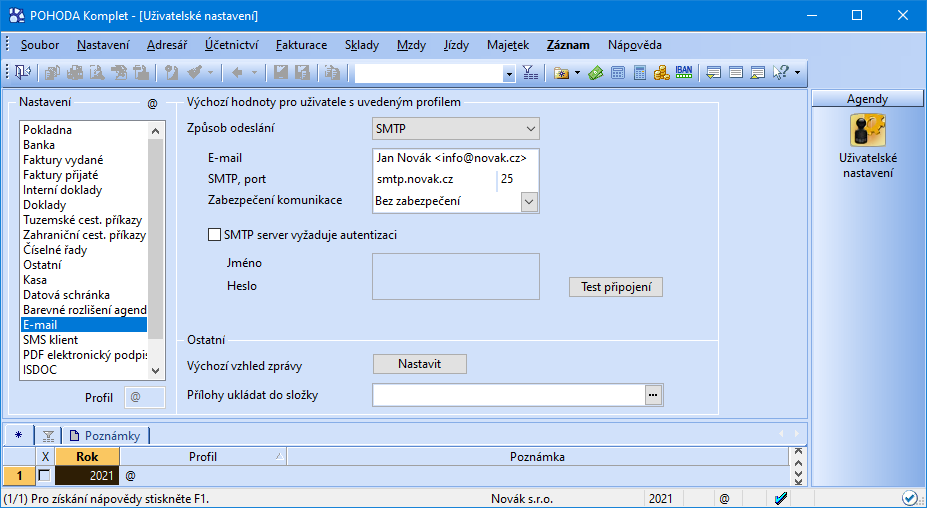Click the Nastavení list scroll-down arrow
Image resolution: width=927 pixels, height=508 pixels.
tap(155, 371)
